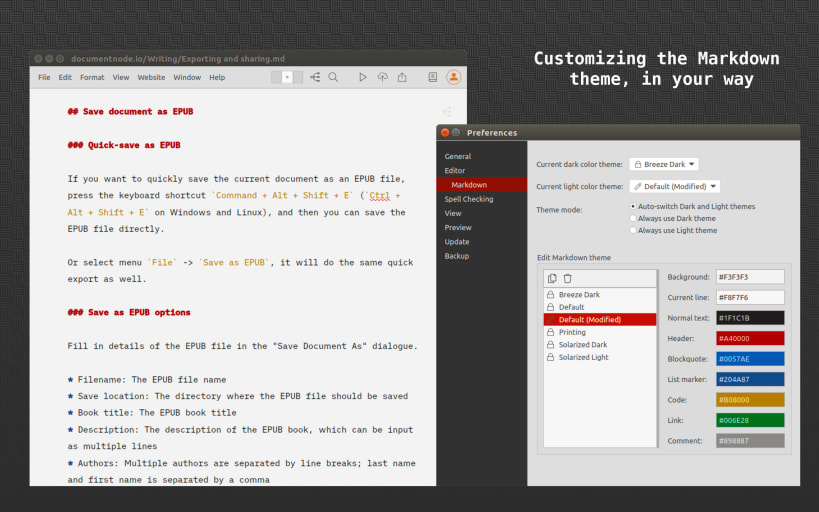Viewport: 819px width, 512px height.
Task: Open the Website menu
Action: pyautogui.click(x=151, y=77)
